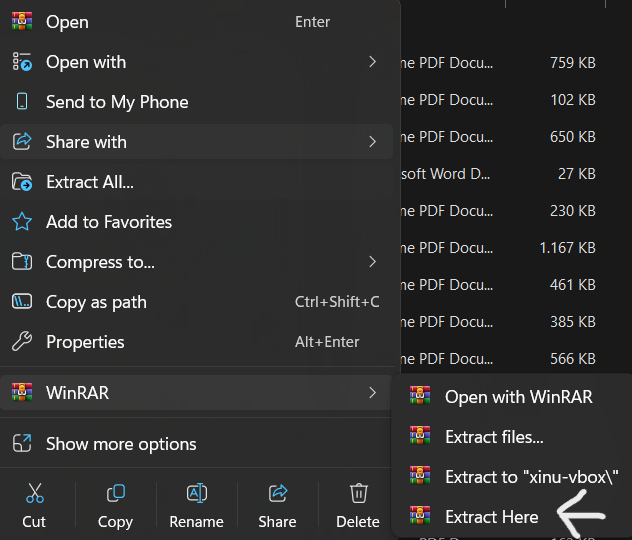Open the Share with menu entry
The width and height of the screenshot is (632, 540).
(196, 141)
